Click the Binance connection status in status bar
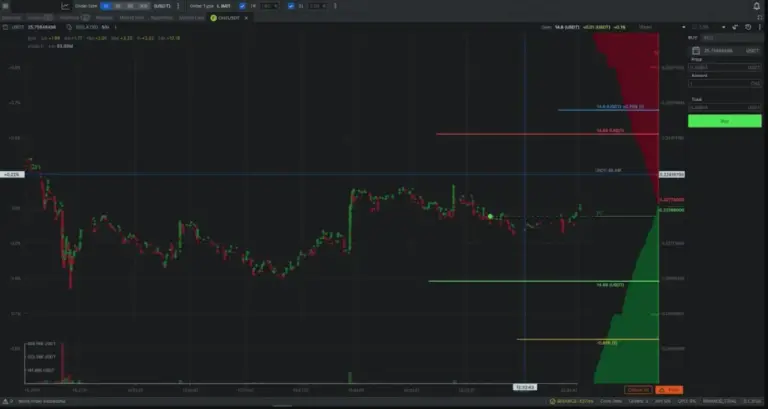The image size is (768, 409). pyautogui.click(x=572, y=401)
